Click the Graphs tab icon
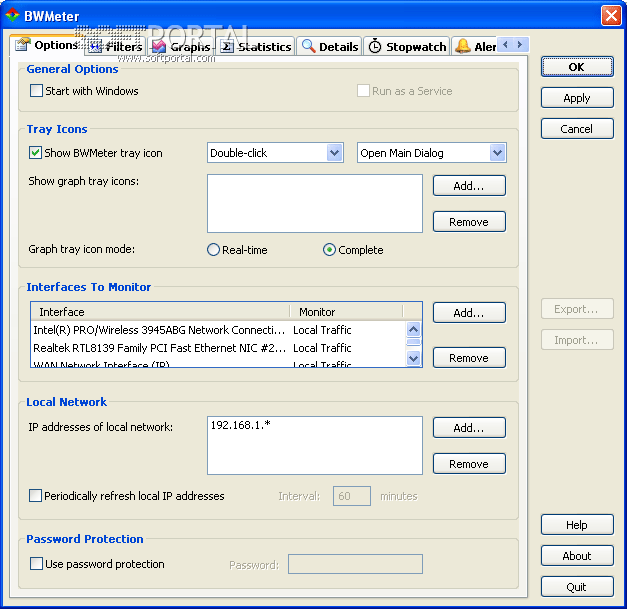This screenshot has height=609, width=627. point(159,47)
